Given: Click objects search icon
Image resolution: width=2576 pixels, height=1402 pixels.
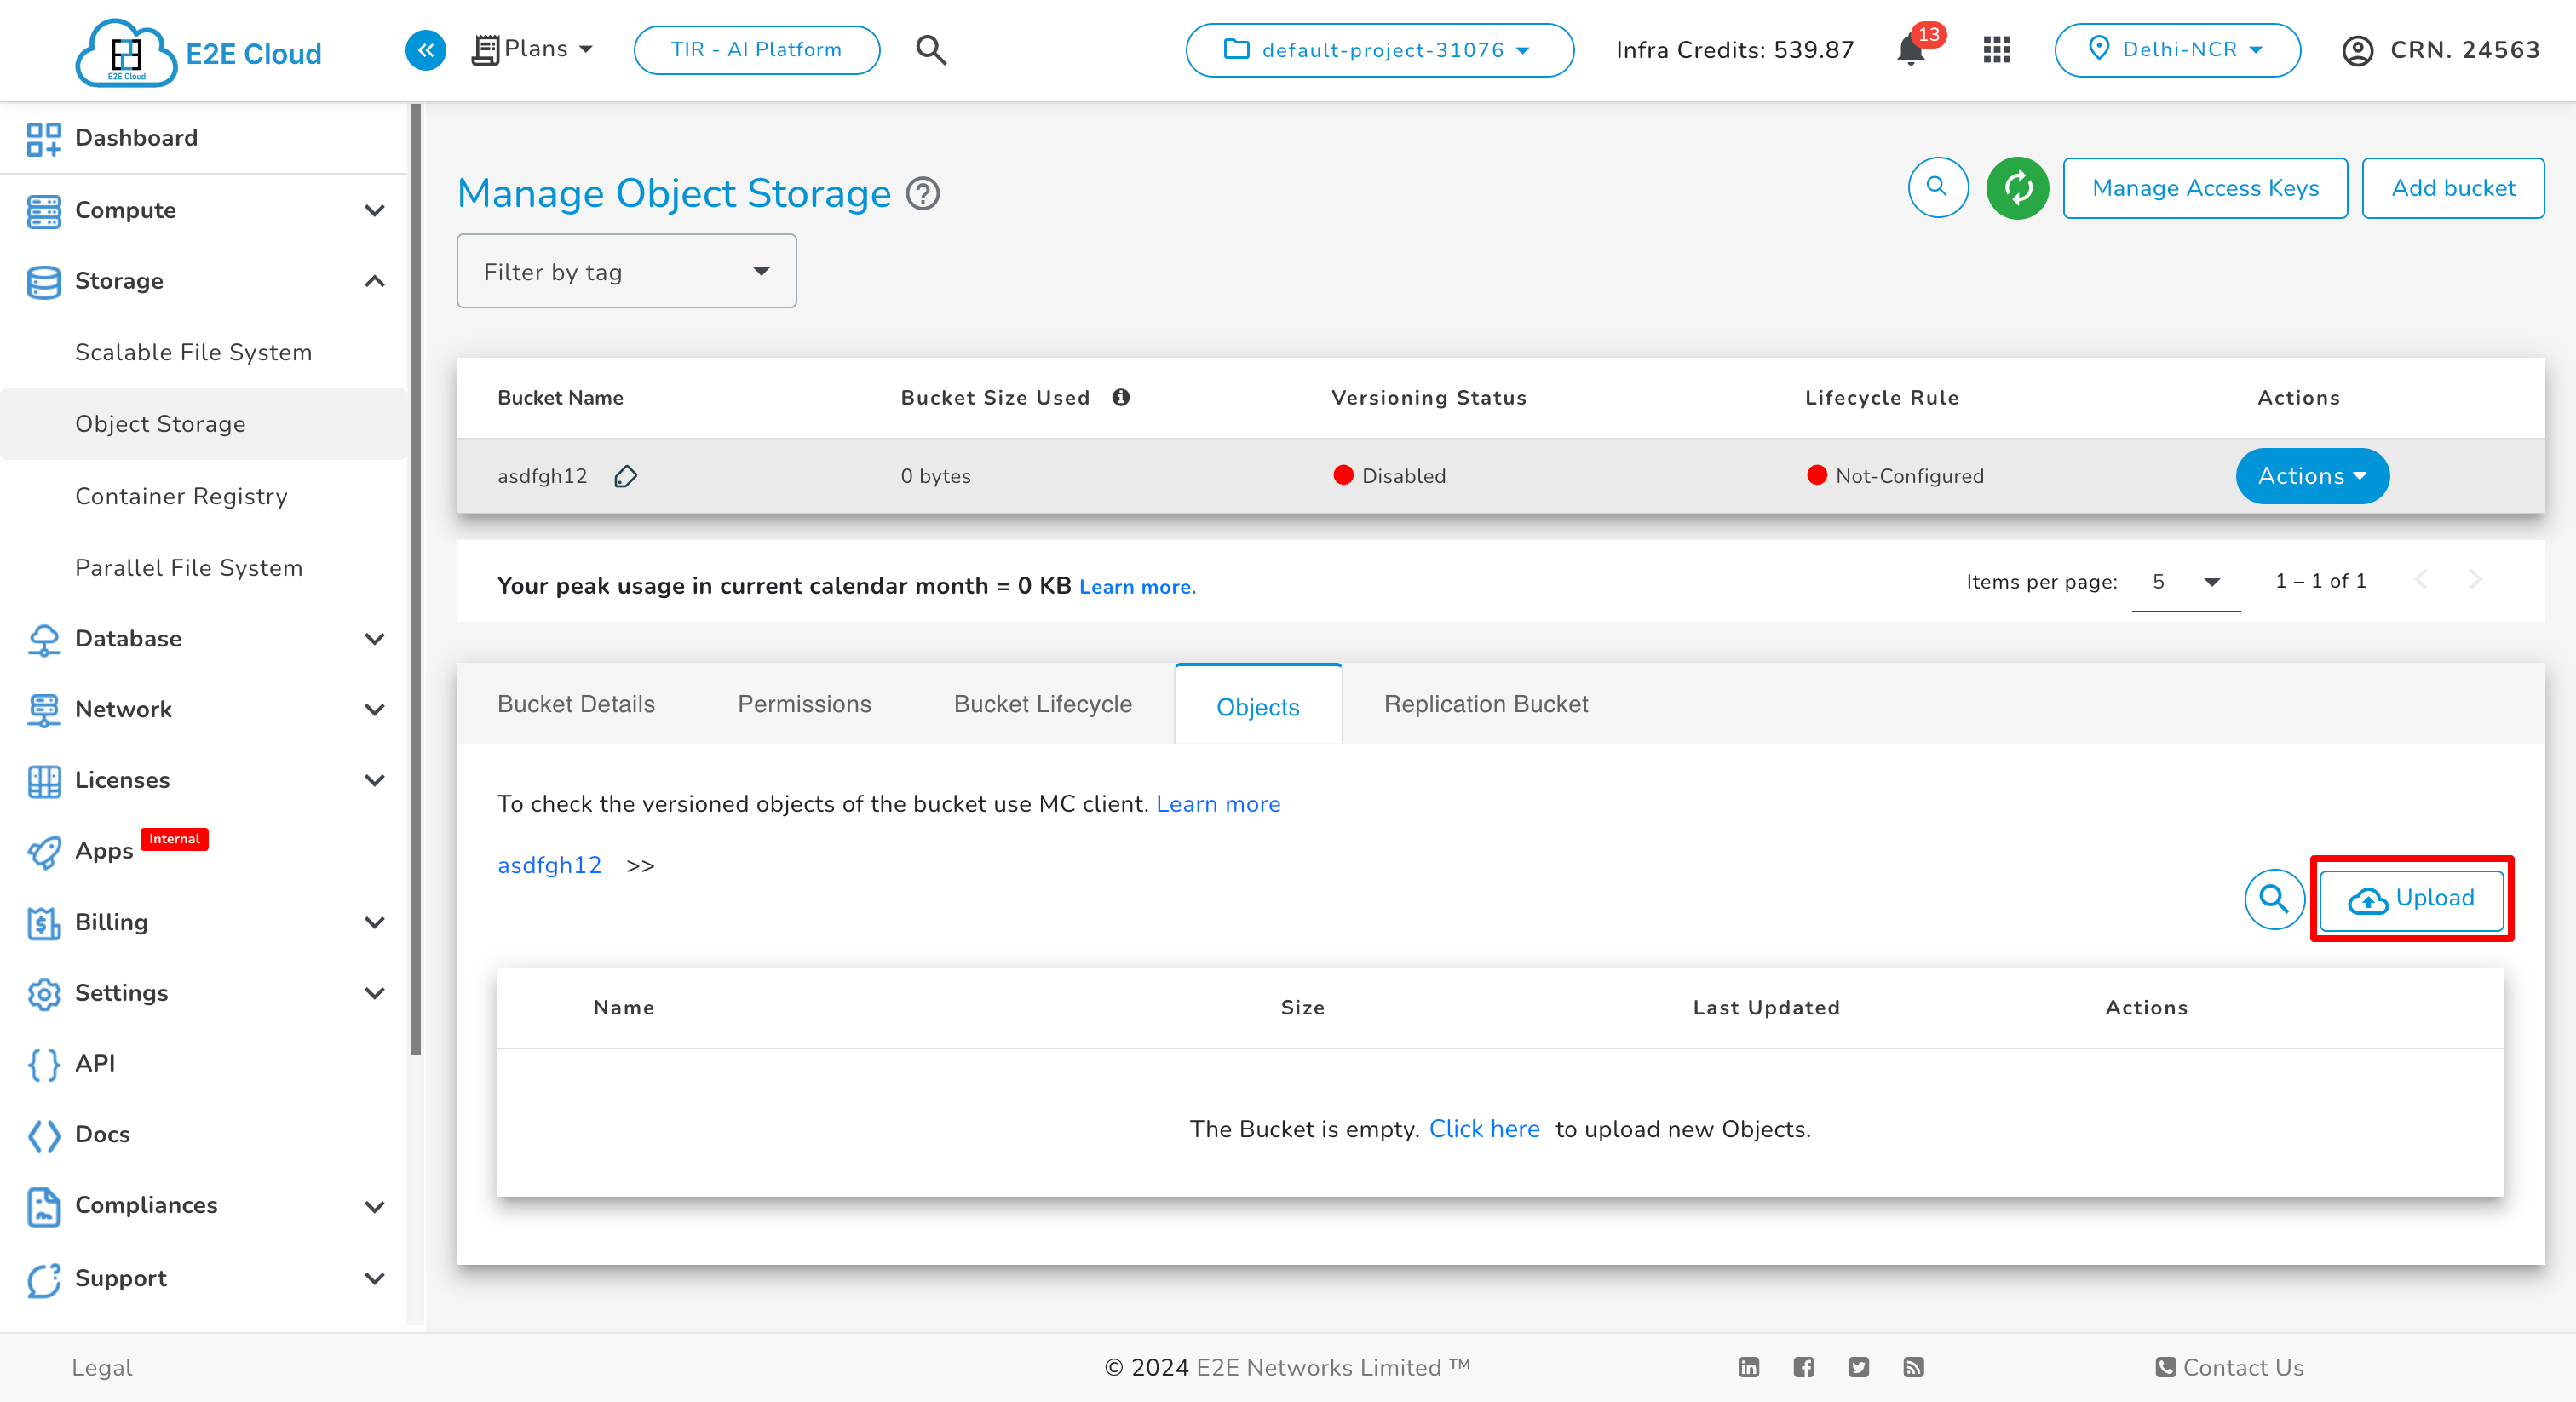Looking at the screenshot, I should 2274,899.
